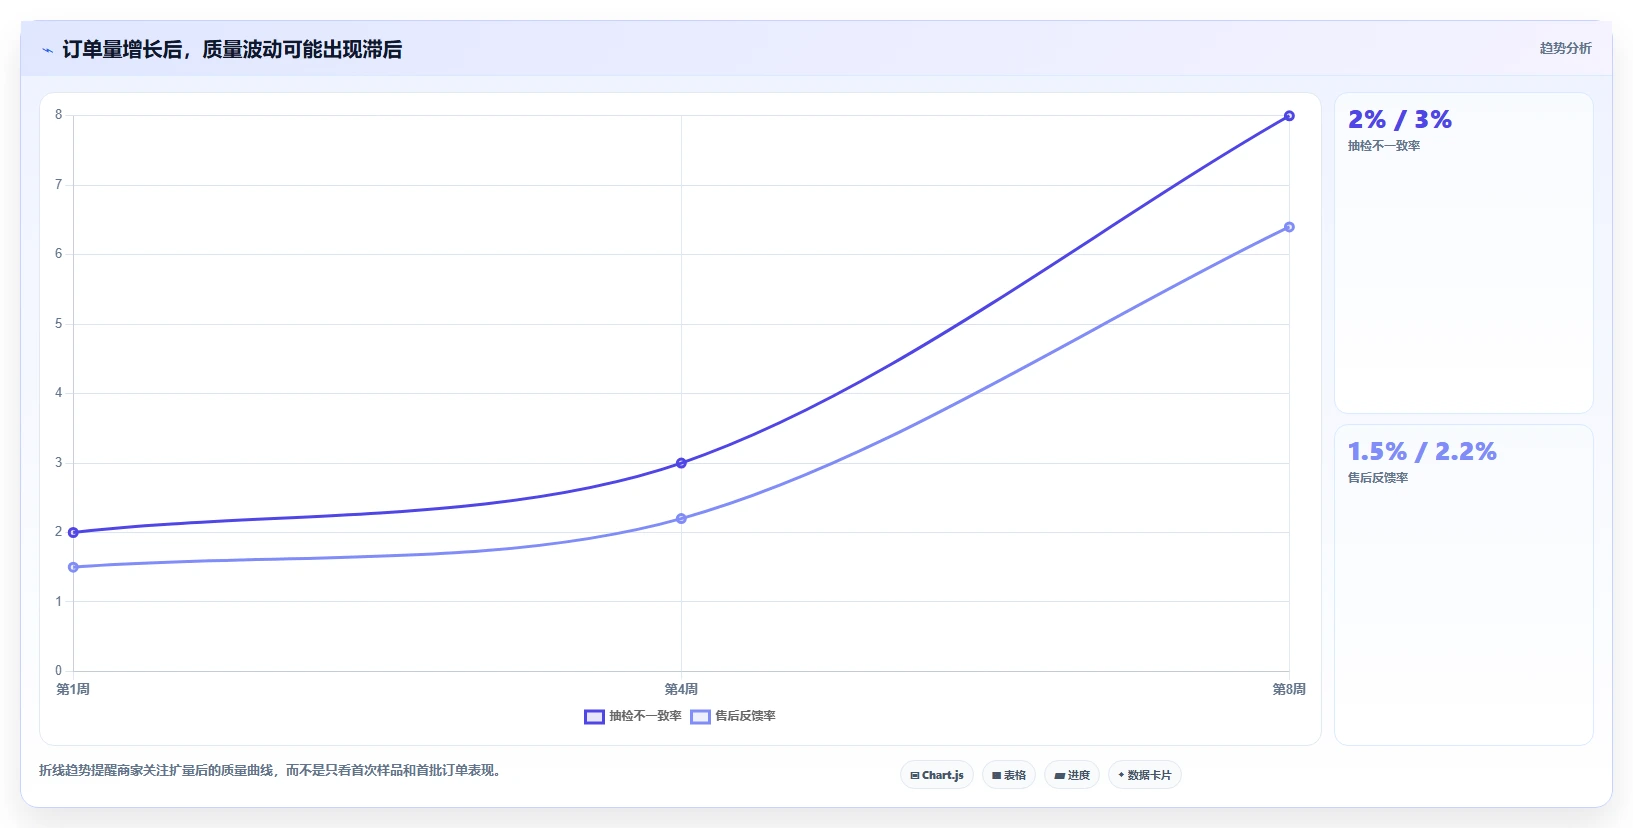
Task: Click the 抽检不一致率 legend color box
Action: 594,716
